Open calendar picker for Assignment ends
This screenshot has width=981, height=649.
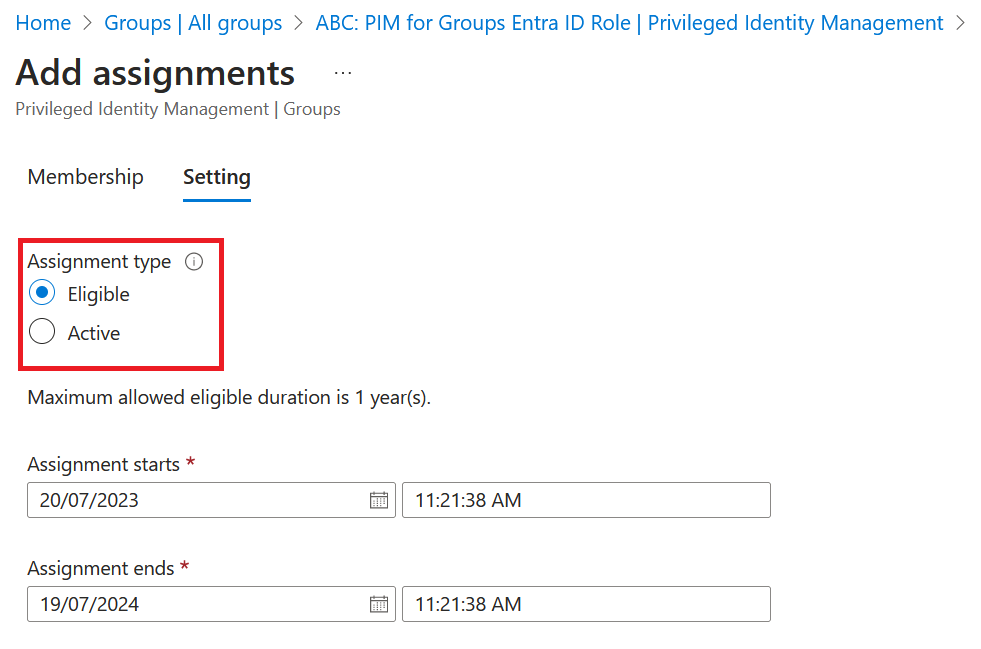pyautogui.click(x=379, y=604)
